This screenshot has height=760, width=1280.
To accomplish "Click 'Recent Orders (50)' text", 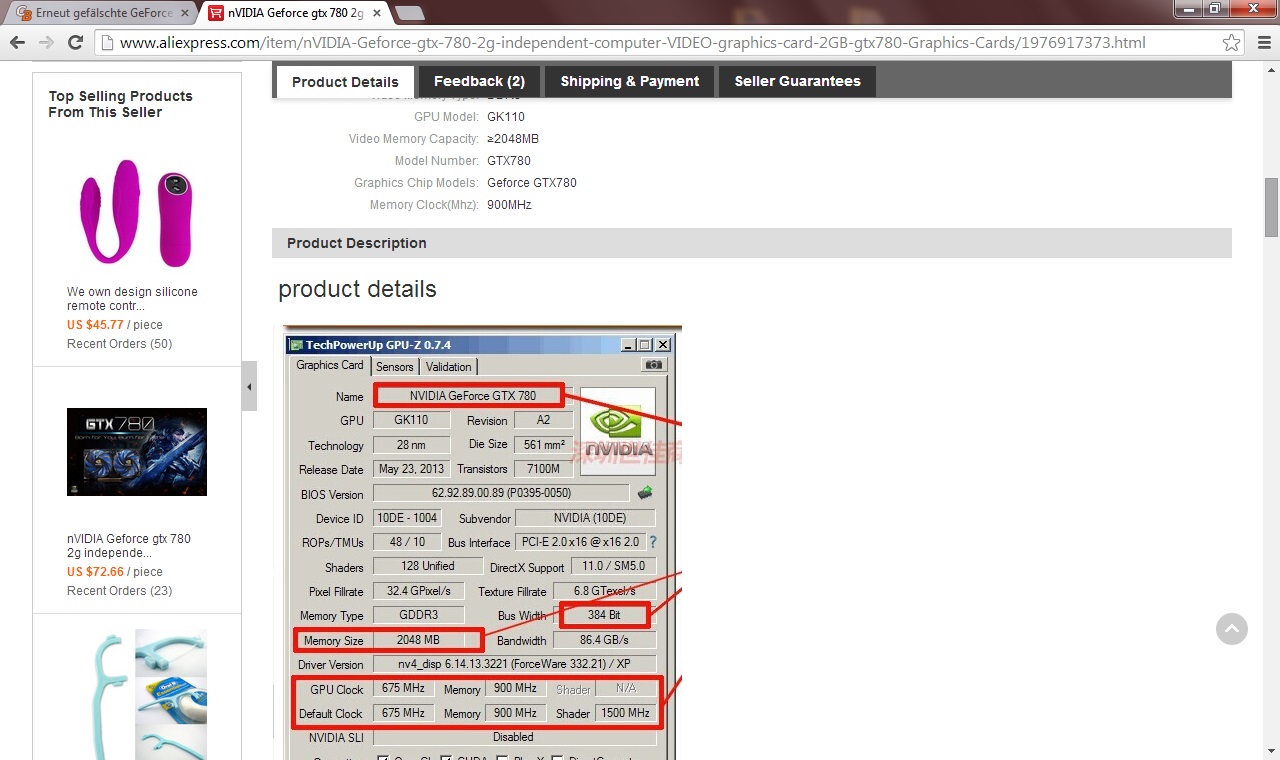I will pyautogui.click(x=119, y=344).
